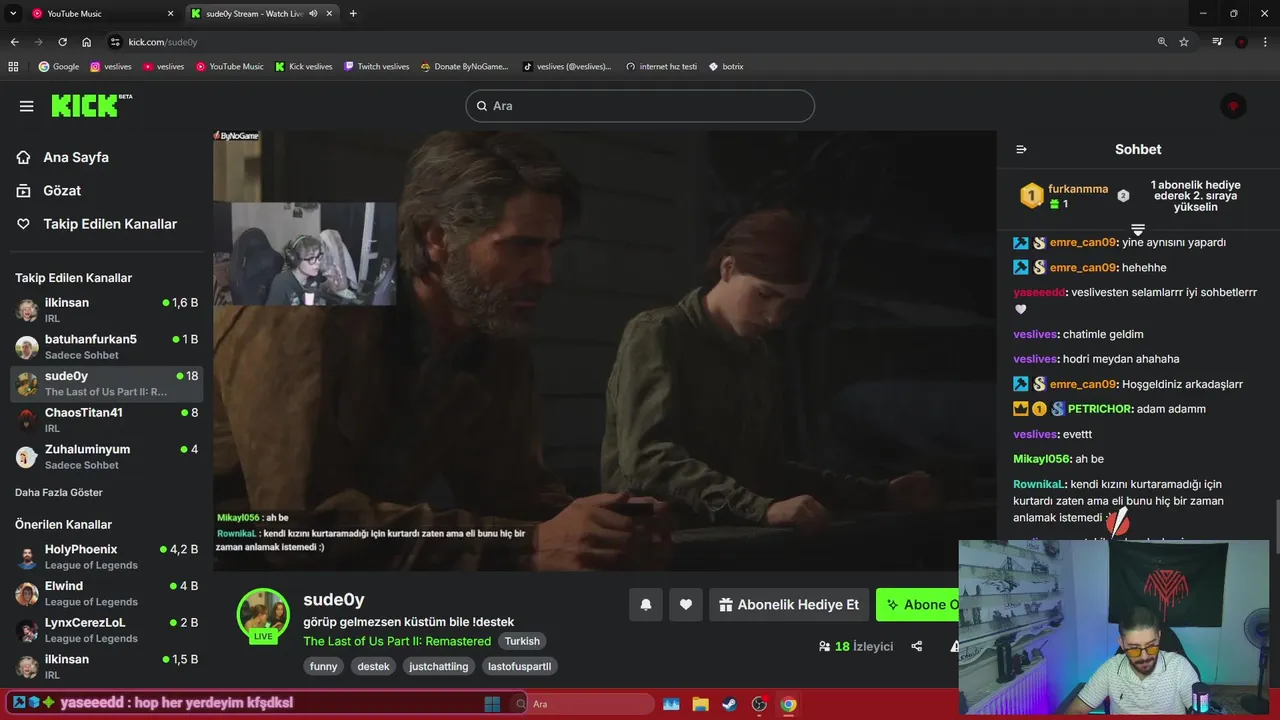Open the tab search dropdown
This screenshot has width=1280, height=720.
(13, 14)
